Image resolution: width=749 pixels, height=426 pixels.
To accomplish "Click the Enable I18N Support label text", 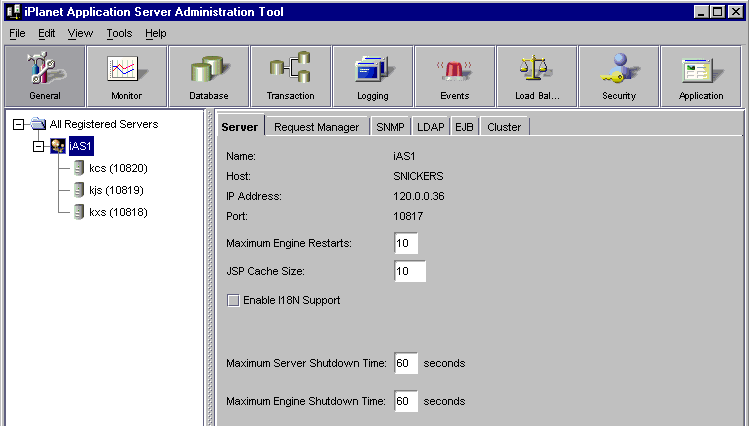I will pos(291,300).
